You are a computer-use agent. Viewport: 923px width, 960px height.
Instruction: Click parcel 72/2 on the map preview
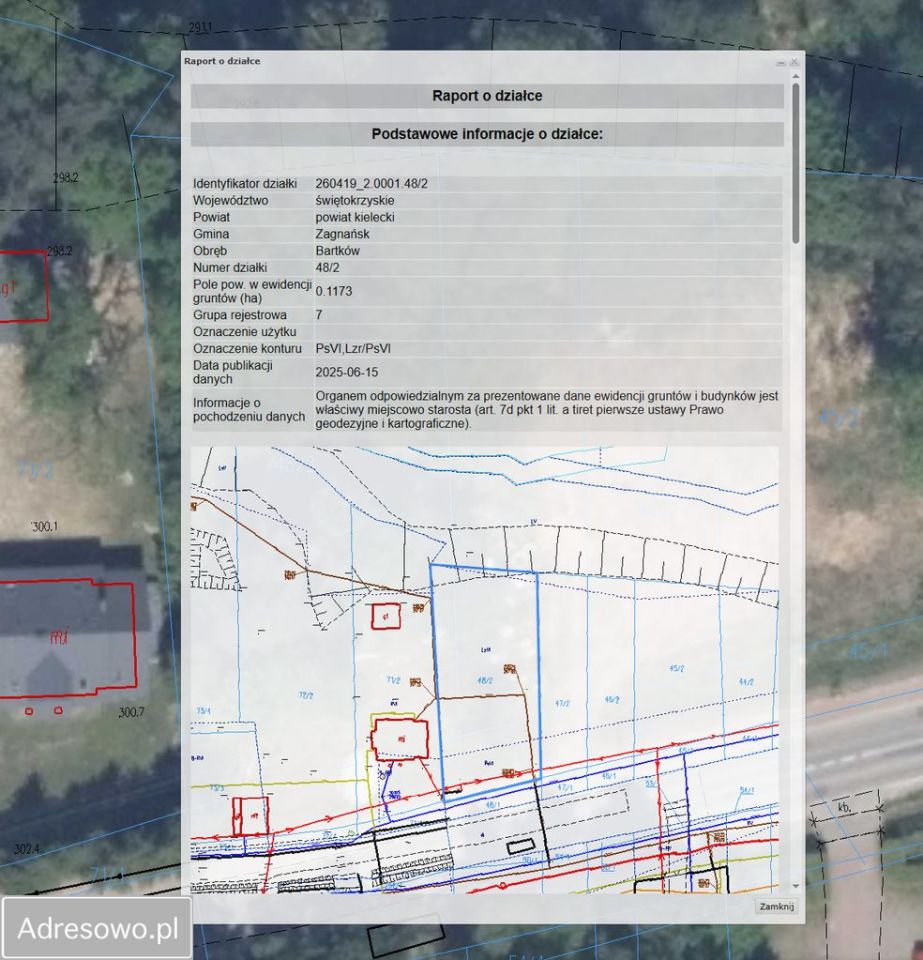tap(306, 695)
